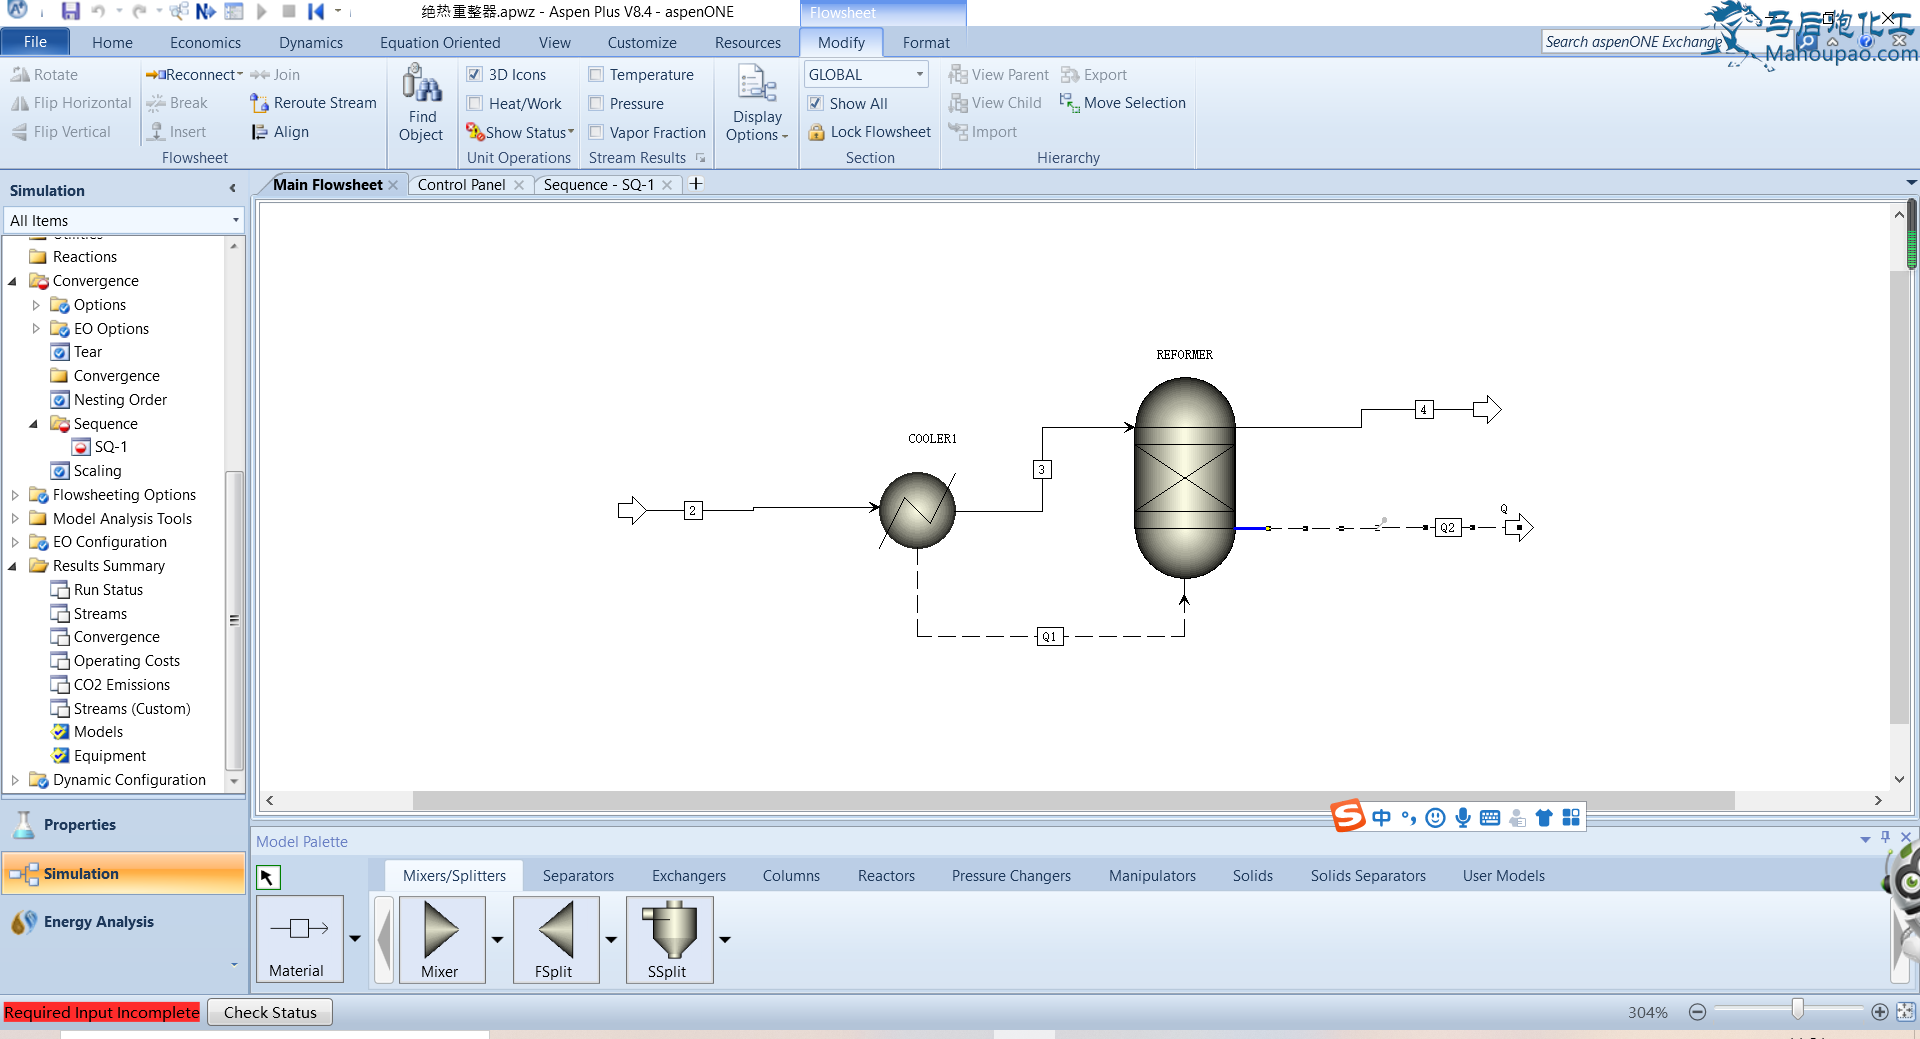
Task: Click the Show Status icon
Action: [520, 132]
